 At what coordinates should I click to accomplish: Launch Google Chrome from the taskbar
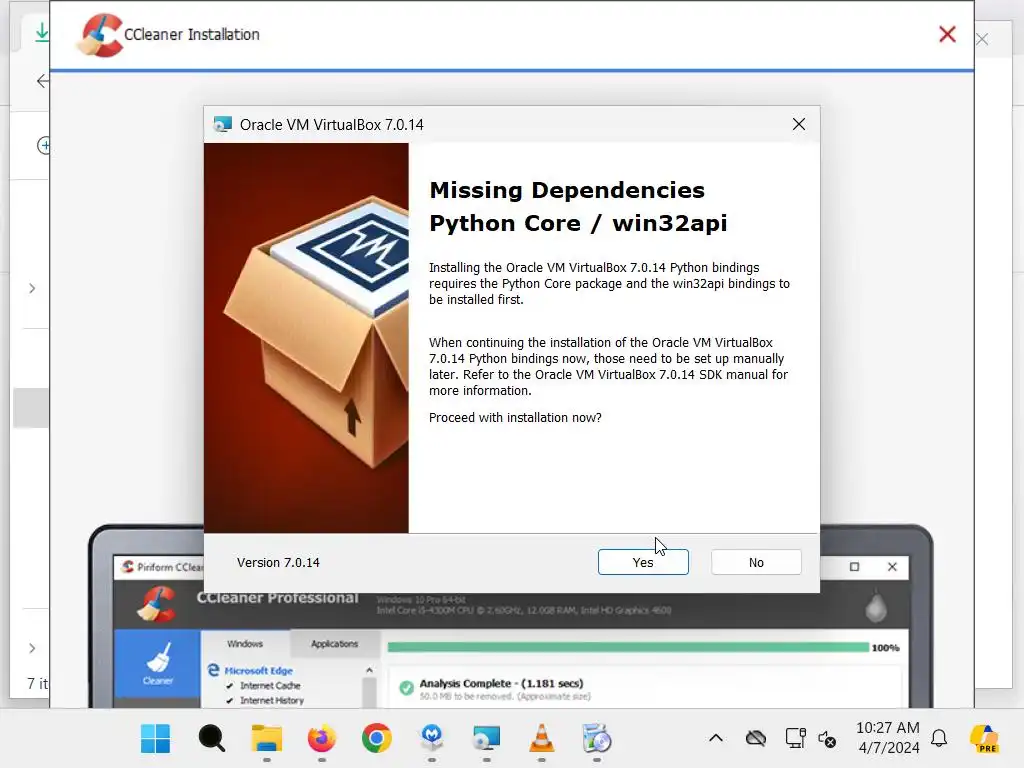[x=377, y=739]
